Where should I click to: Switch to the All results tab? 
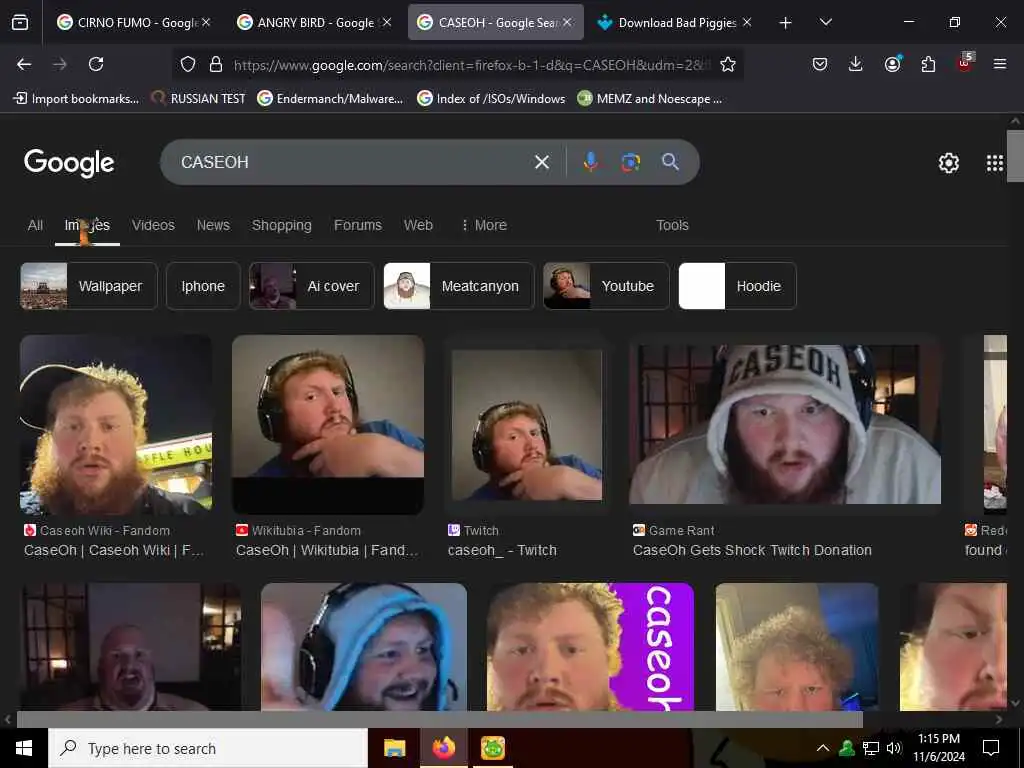point(35,225)
